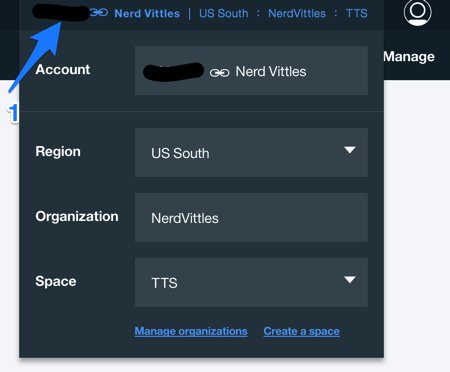Click the Region label
Screen dimensions: 450x372
(58, 152)
